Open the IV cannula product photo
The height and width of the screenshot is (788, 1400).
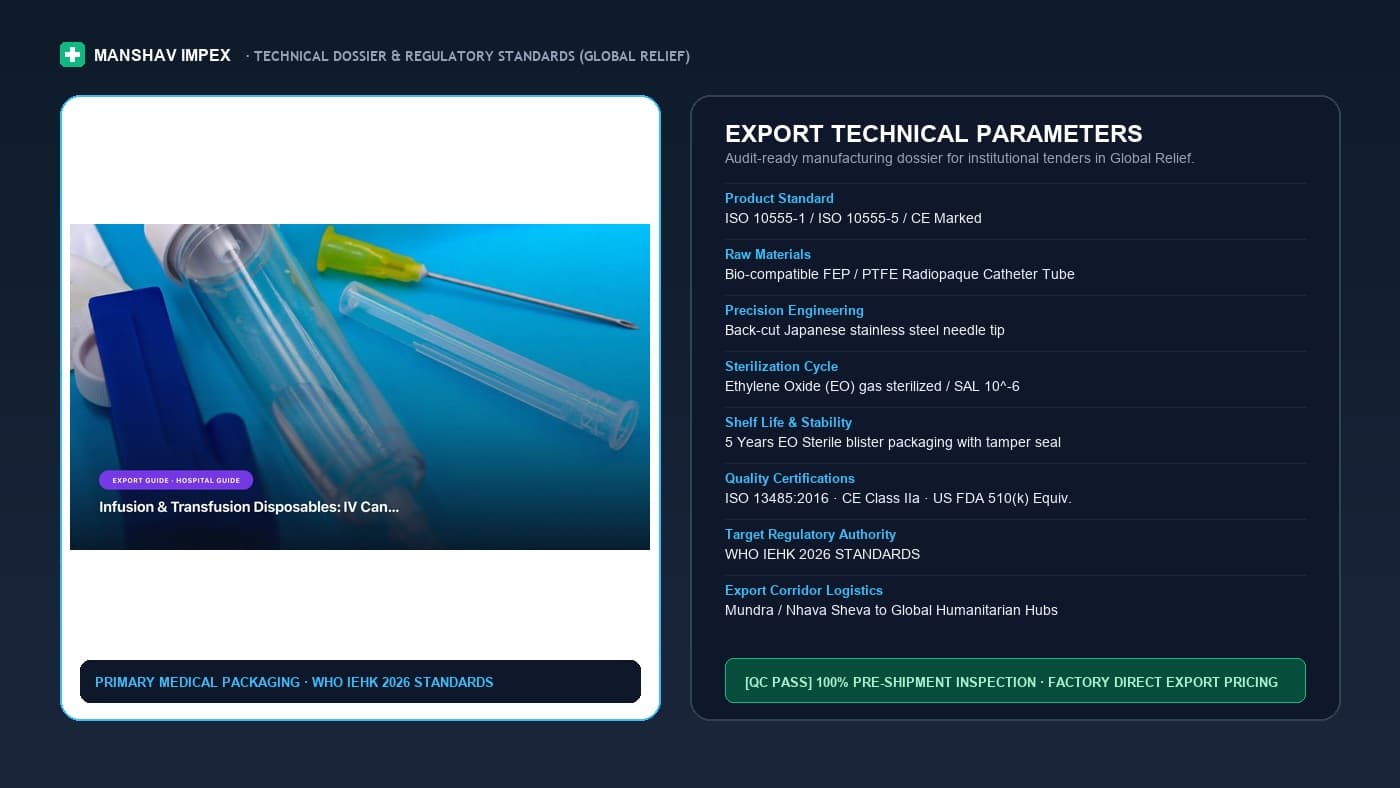pyautogui.click(x=360, y=387)
